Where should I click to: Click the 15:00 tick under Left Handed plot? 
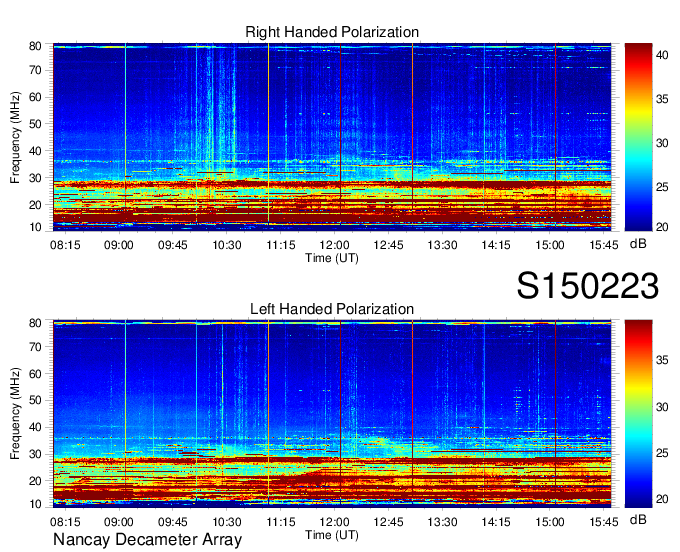click(550, 522)
